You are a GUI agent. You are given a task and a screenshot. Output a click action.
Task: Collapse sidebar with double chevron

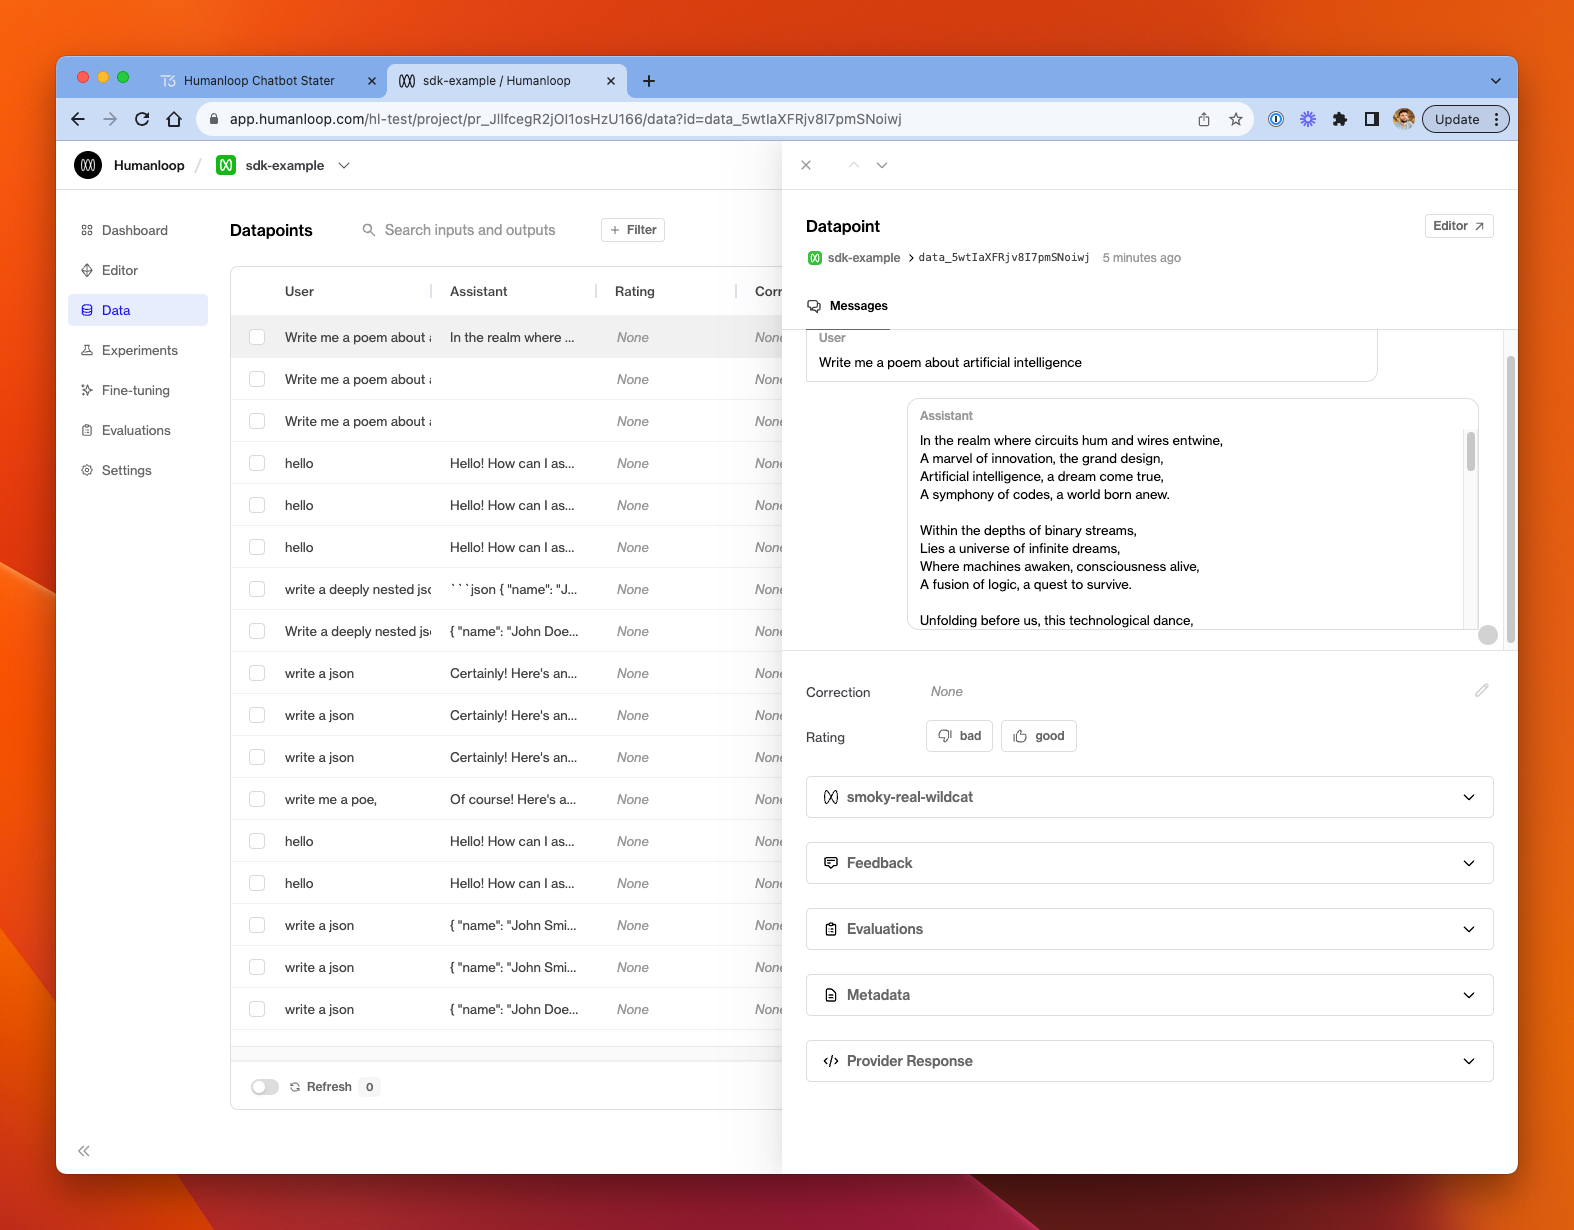pyautogui.click(x=84, y=1151)
